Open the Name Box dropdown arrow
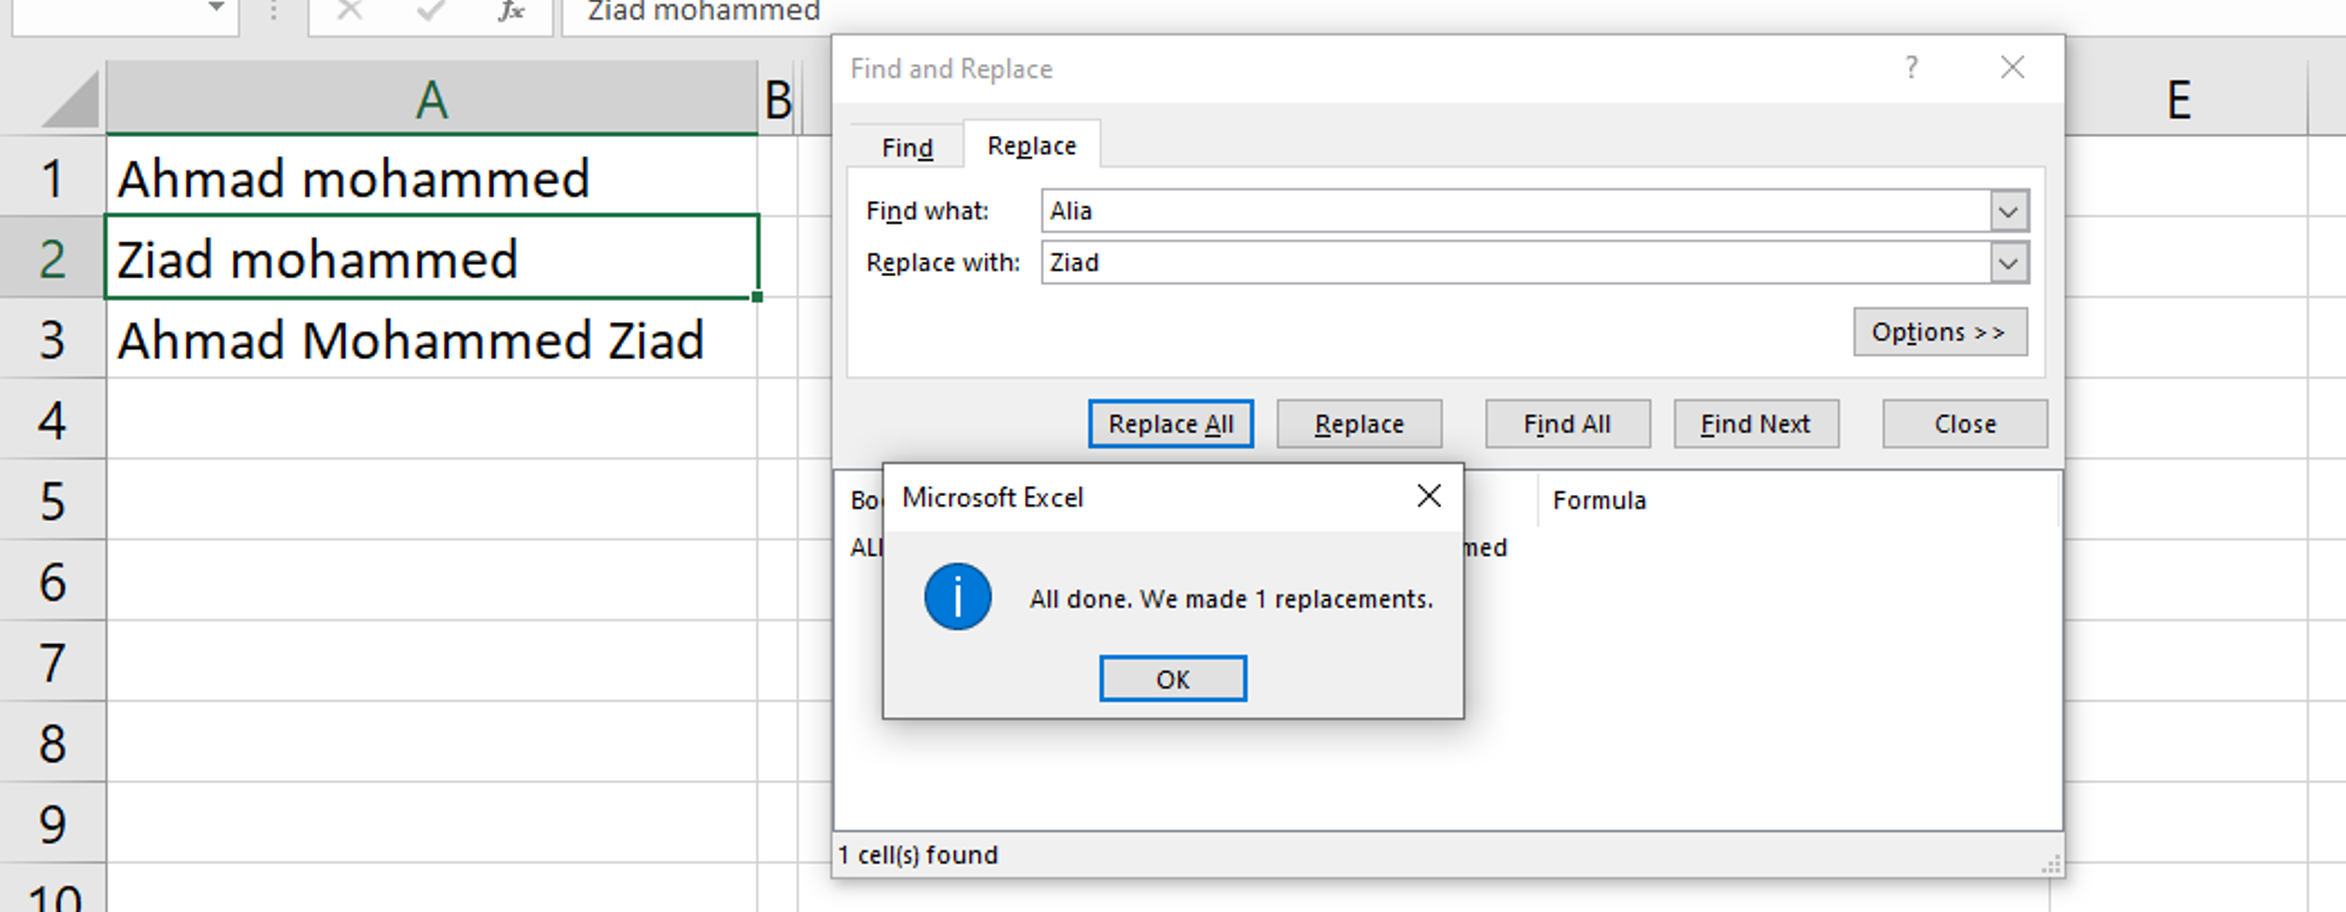 coord(216,8)
